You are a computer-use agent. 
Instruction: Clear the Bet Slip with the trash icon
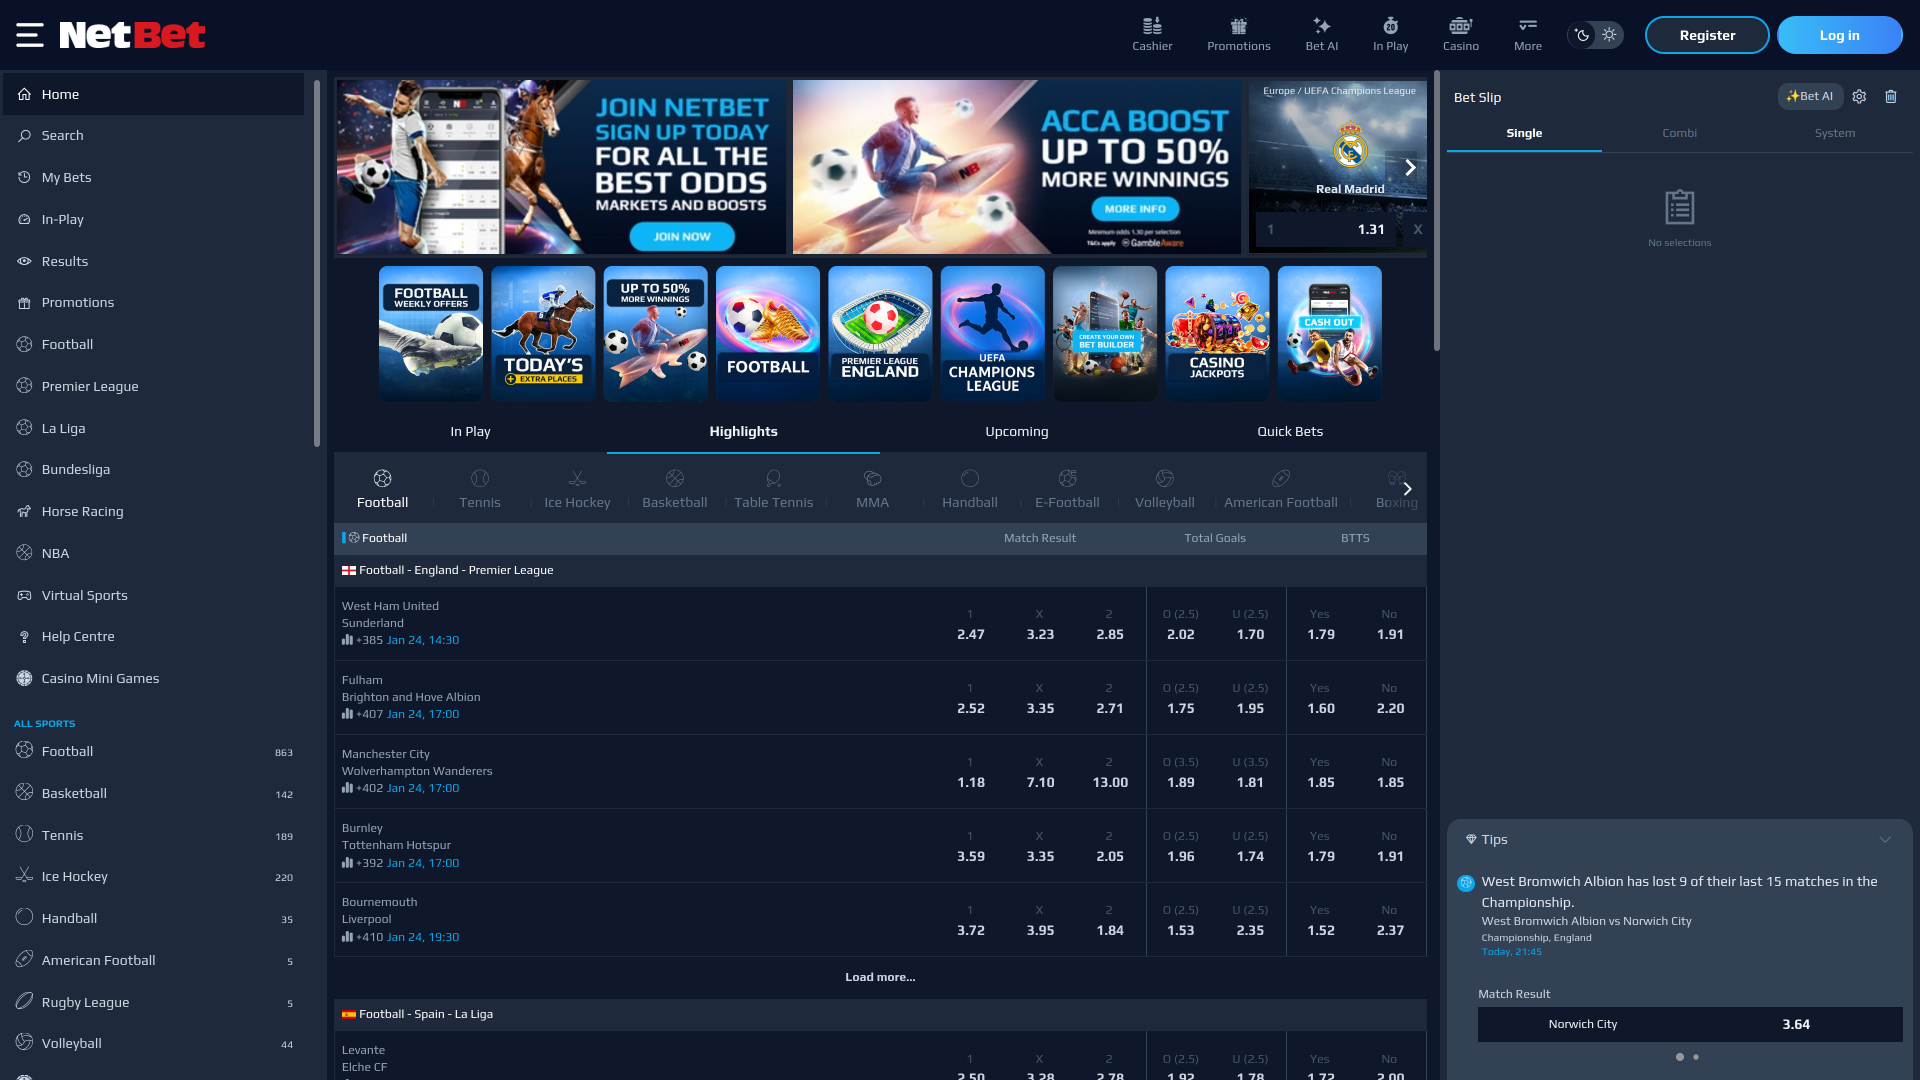point(1891,96)
